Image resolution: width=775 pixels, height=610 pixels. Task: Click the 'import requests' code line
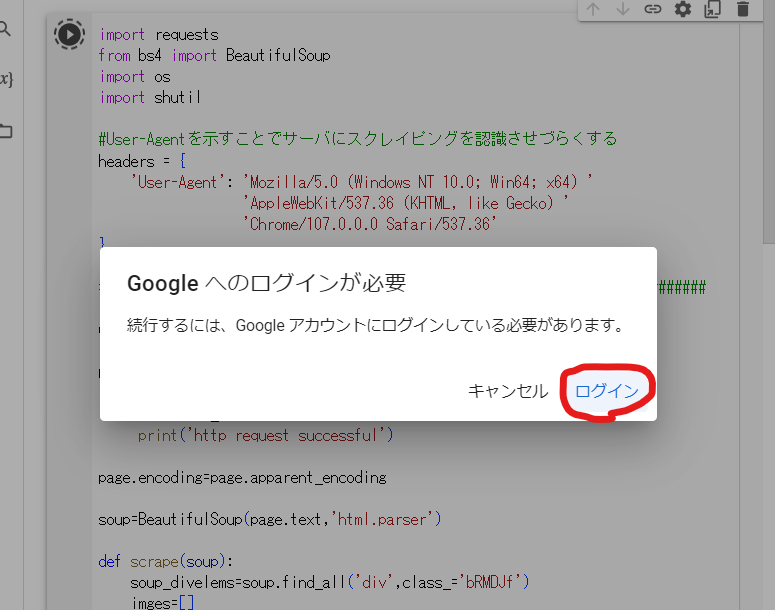[158, 35]
